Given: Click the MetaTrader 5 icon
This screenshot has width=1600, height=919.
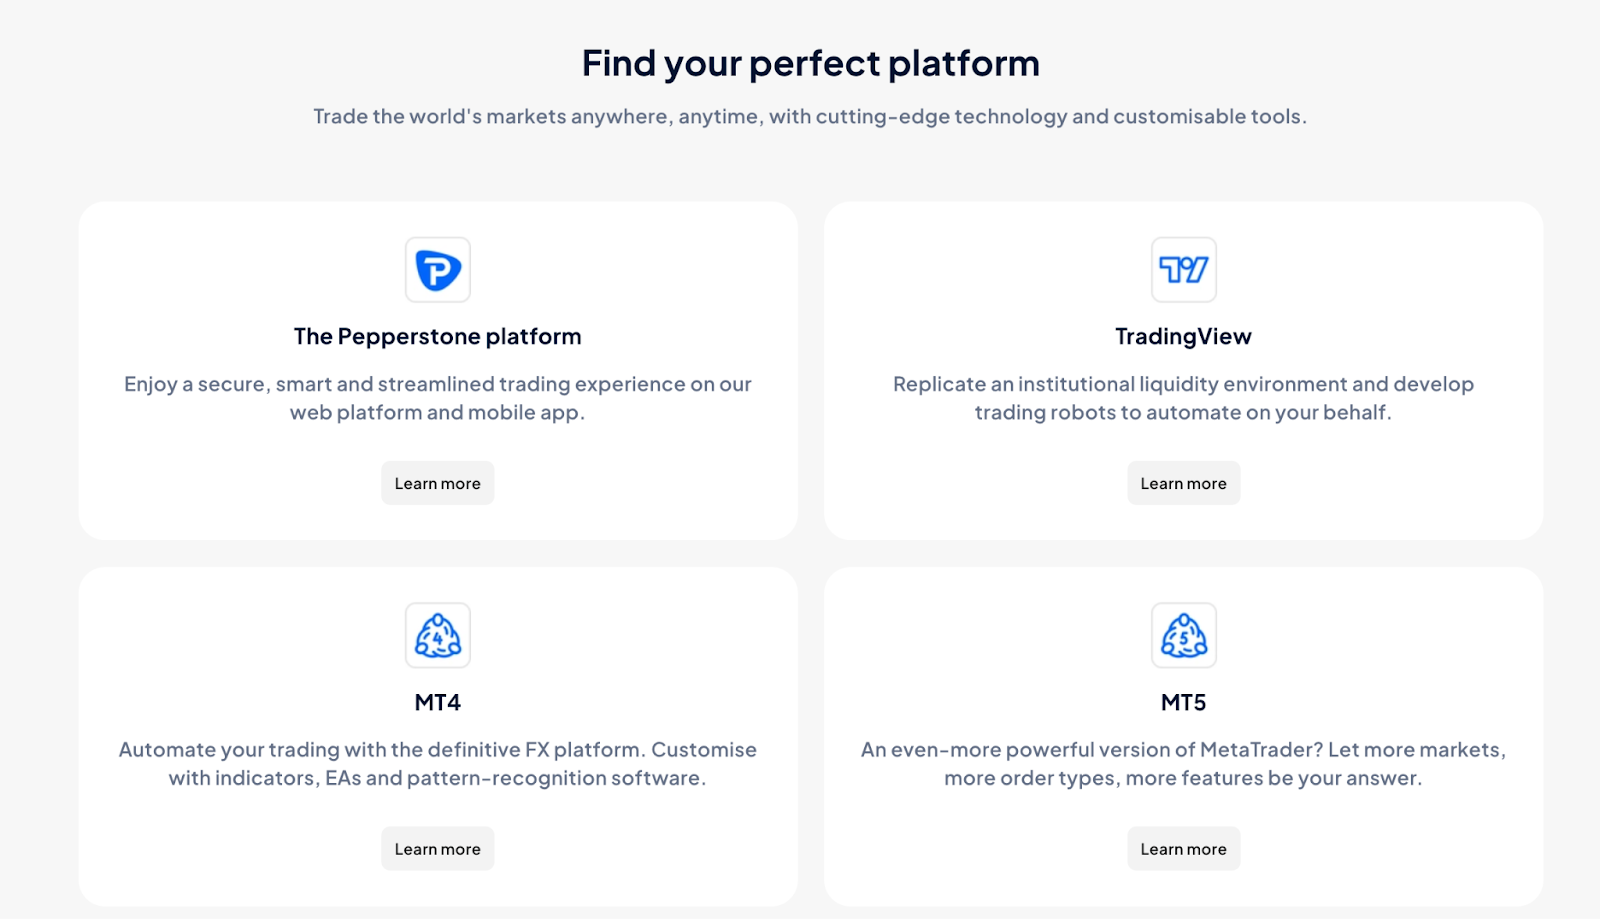Looking at the screenshot, I should click(1183, 636).
